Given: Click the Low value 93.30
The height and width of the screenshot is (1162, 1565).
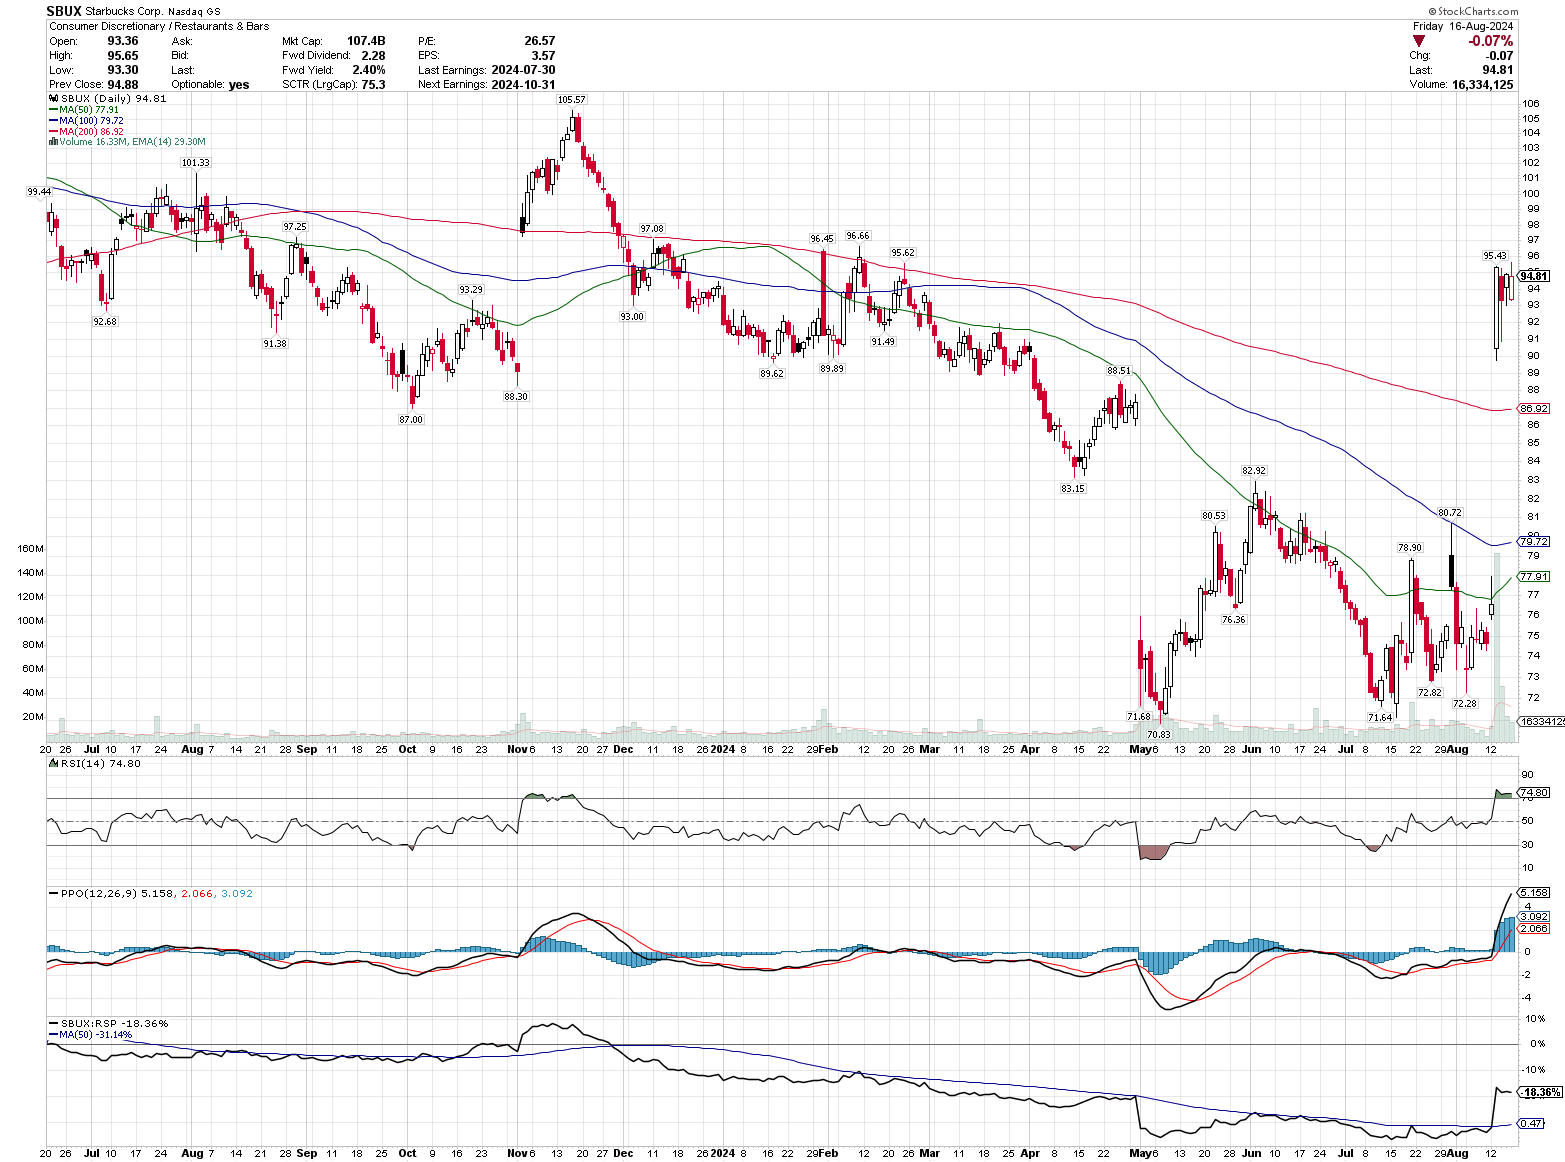Looking at the screenshot, I should pyautogui.click(x=123, y=70).
